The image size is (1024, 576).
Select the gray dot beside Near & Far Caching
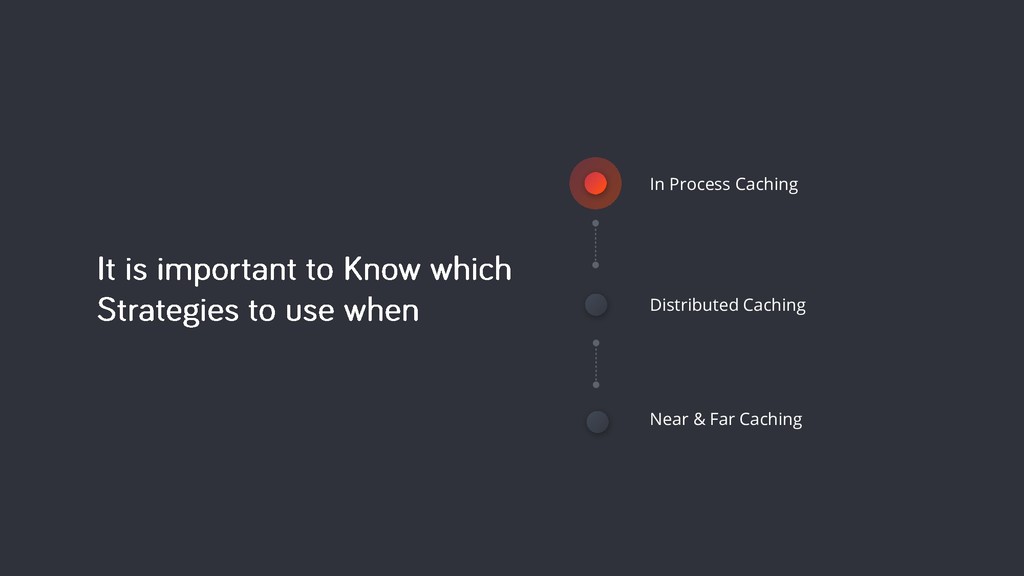597,421
